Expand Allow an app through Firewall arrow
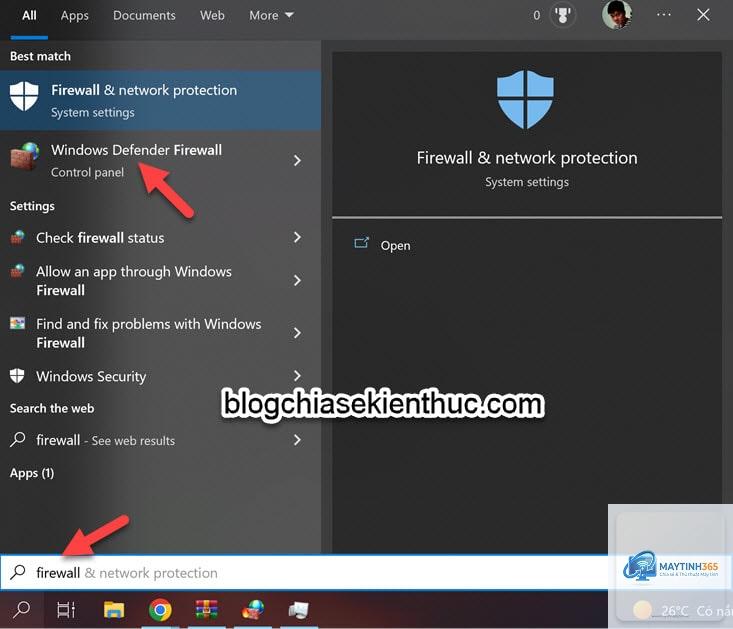The width and height of the screenshot is (733, 629). (x=297, y=280)
